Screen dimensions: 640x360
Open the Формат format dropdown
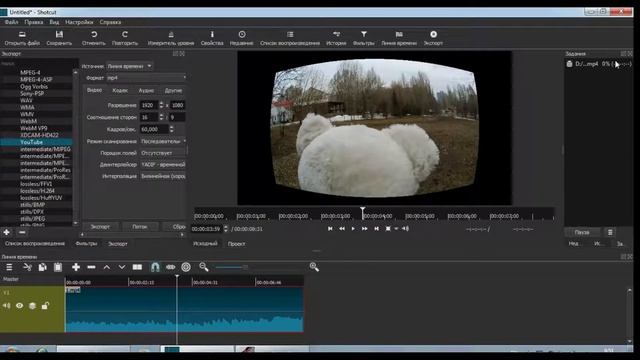[x=146, y=78]
